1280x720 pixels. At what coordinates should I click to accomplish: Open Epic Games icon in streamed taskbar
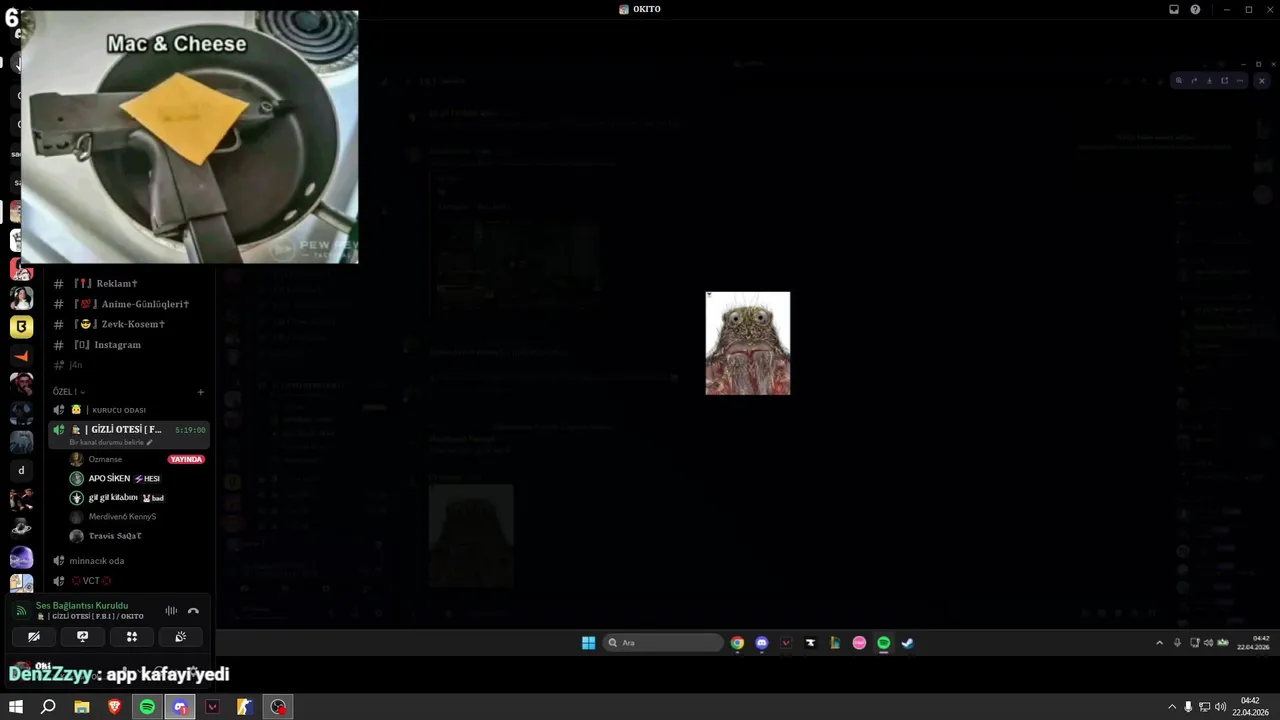810,643
